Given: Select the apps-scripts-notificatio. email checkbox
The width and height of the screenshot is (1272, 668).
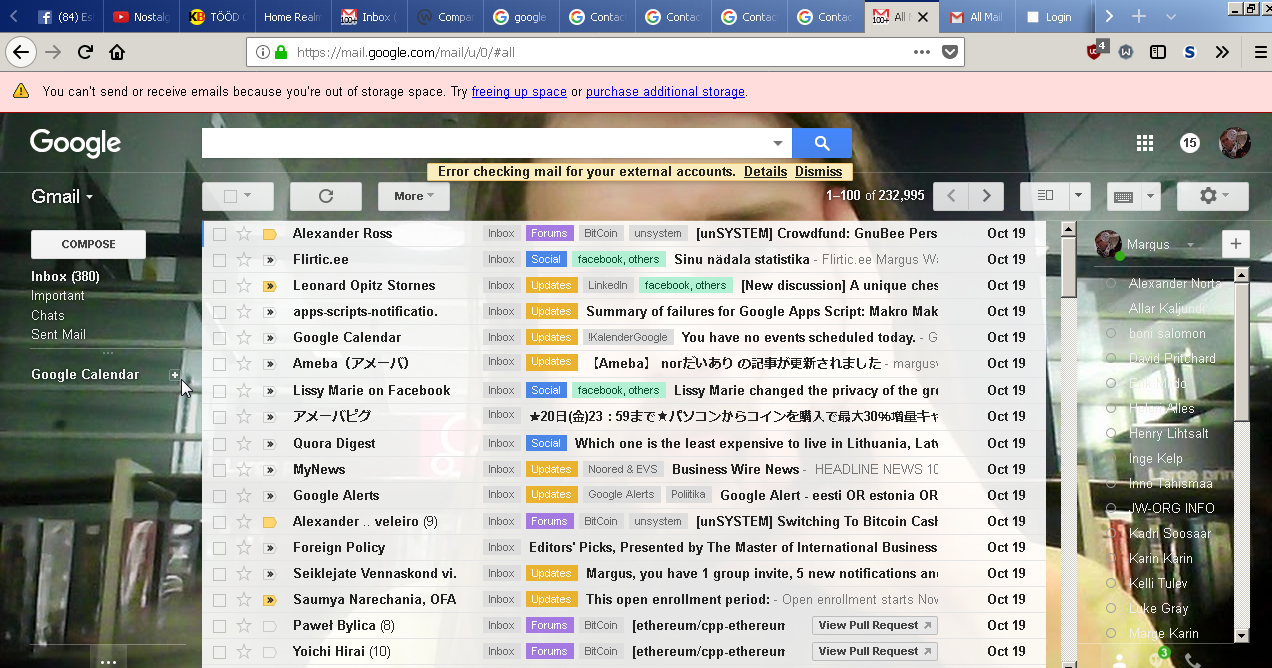Looking at the screenshot, I should 219,312.
